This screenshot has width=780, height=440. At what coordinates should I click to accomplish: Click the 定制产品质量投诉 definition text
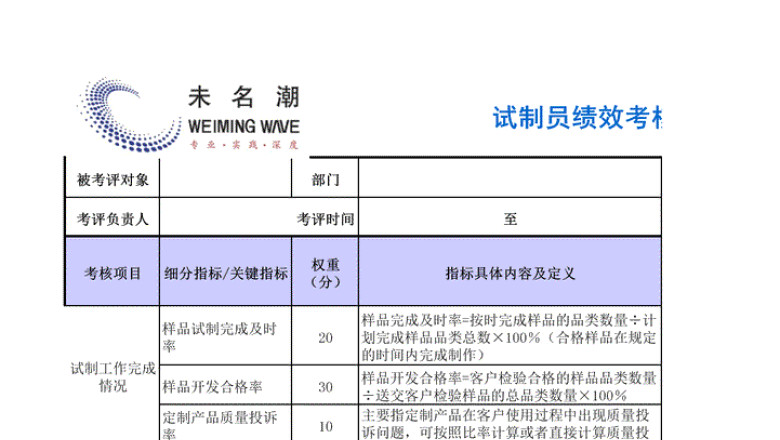click(x=506, y=424)
